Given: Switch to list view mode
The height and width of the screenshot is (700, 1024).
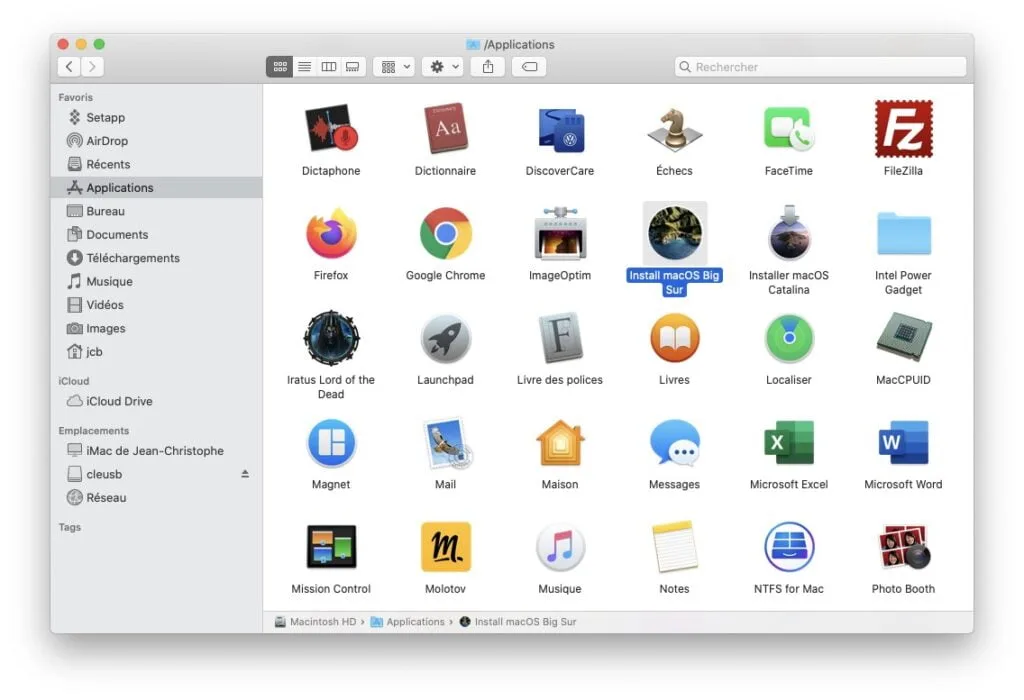Looking at the screenshot, I should click(x=304, y=67).
